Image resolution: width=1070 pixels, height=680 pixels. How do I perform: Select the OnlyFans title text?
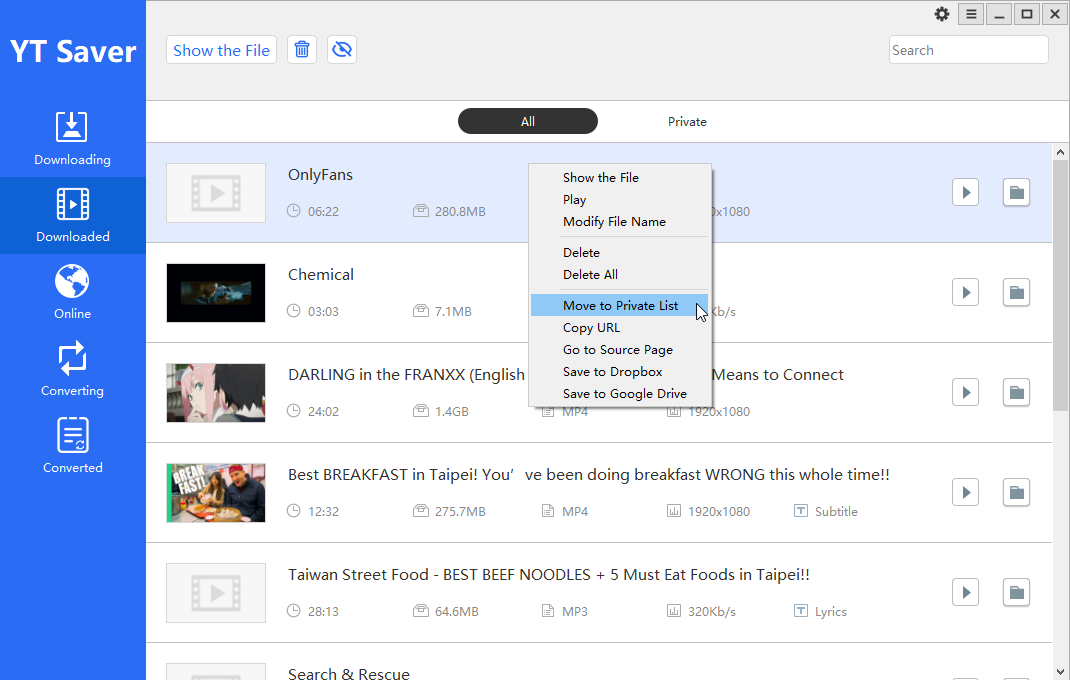click(x=320, y=175)
